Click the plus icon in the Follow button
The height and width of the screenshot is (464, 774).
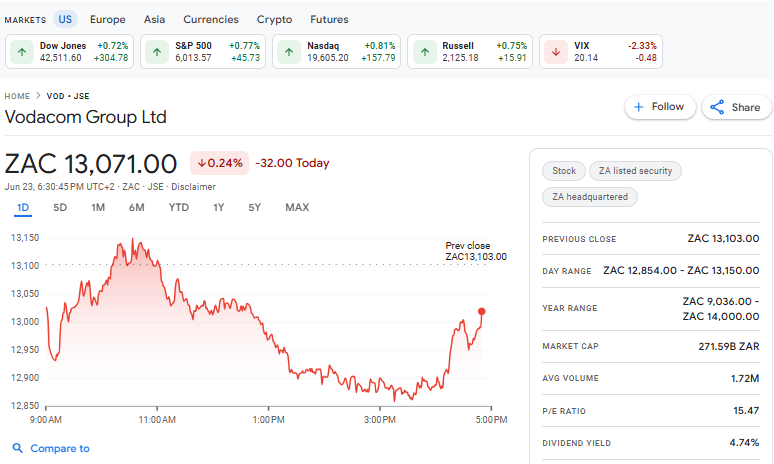tap(638, 107)
